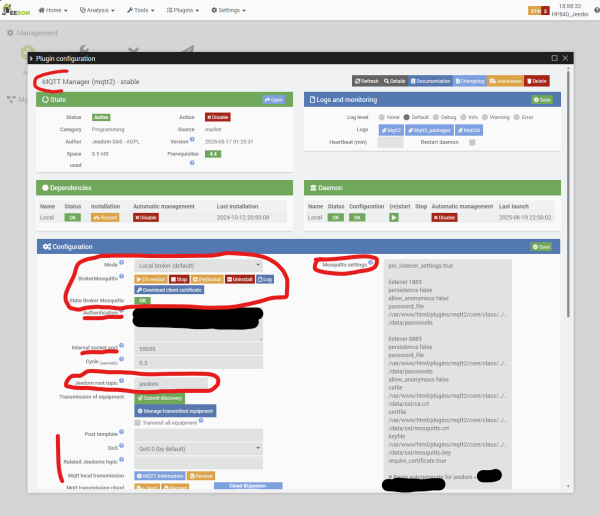The height and width of the screenshot is (516, 600).
Task: Disable dependencies automatic management
Action: [x=146, y=218]
